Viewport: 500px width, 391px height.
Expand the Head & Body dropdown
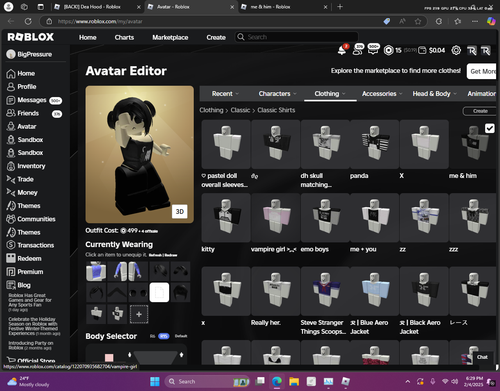tap(435, 94)
